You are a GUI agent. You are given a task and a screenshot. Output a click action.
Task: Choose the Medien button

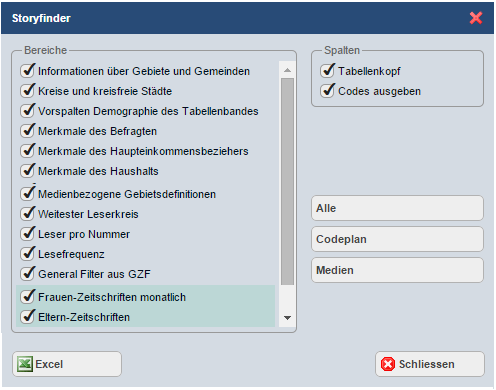[x=397, y=270]
